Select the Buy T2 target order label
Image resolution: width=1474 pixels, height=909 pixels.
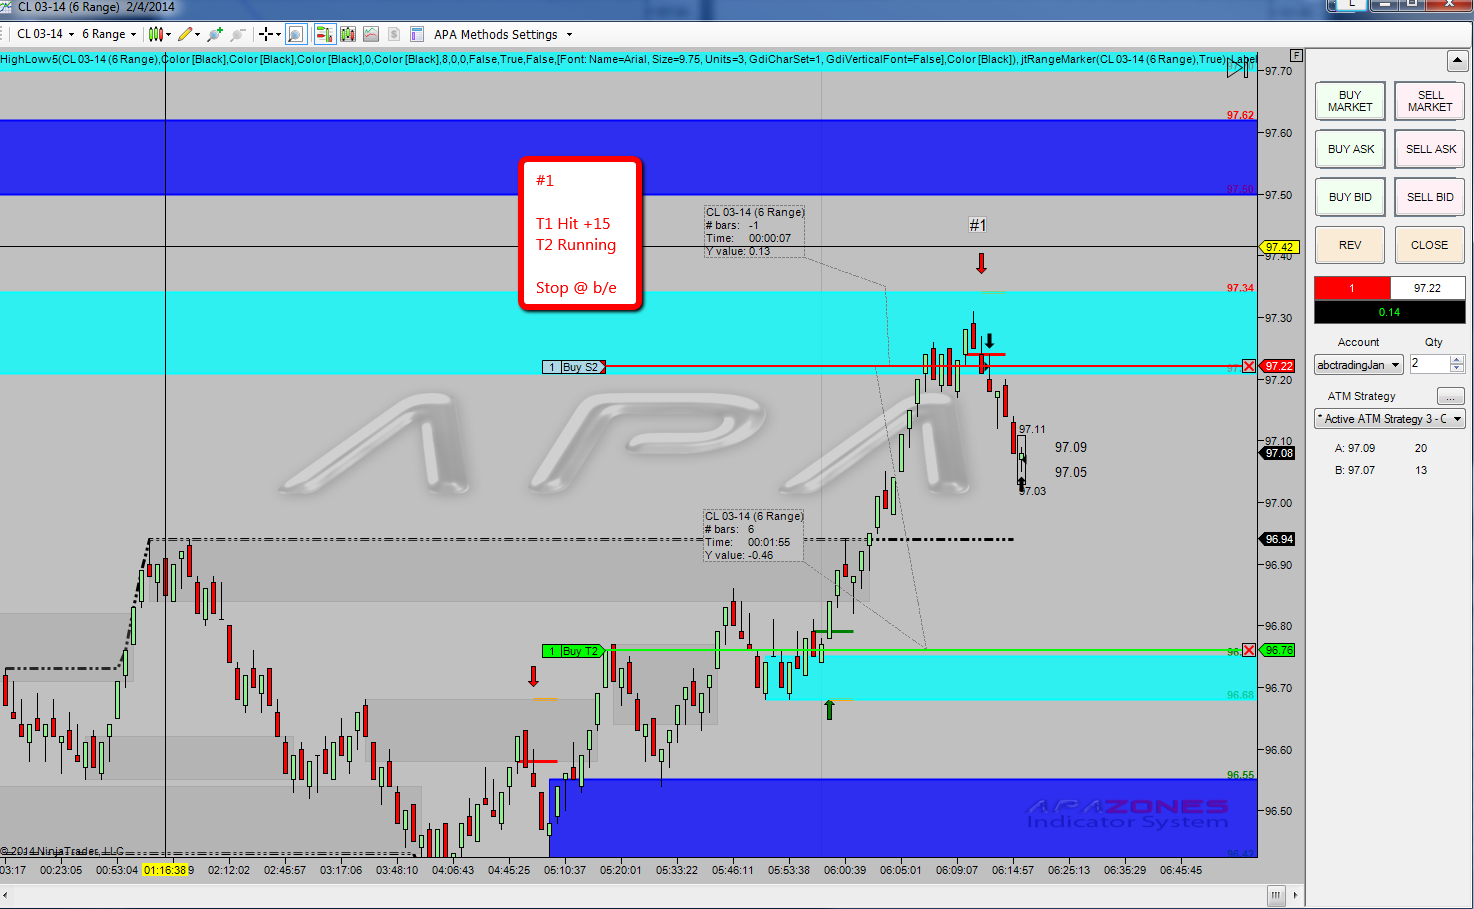coord(574,651)
